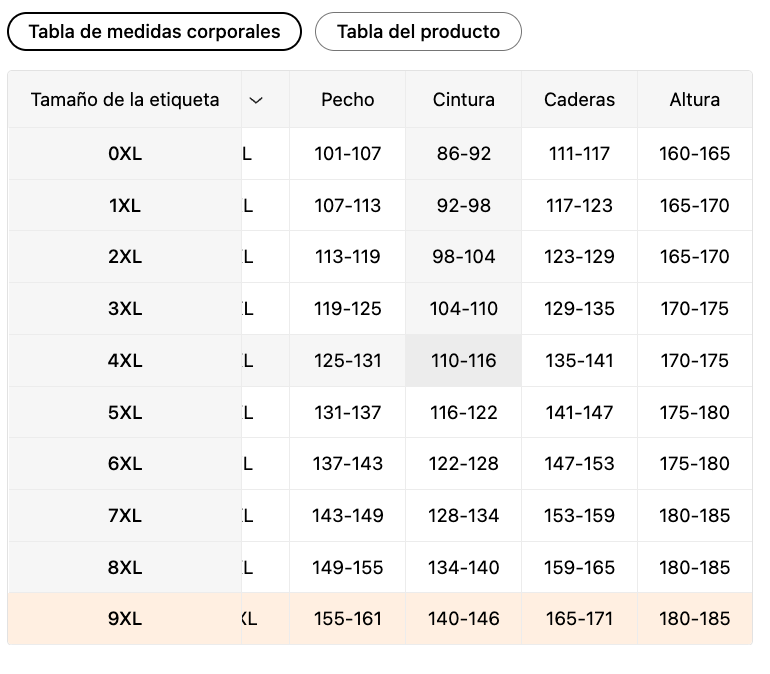This screenshot has height=674, width=770.
Task: Click the 155-161 Pecho cell
Action: [348, 619]
